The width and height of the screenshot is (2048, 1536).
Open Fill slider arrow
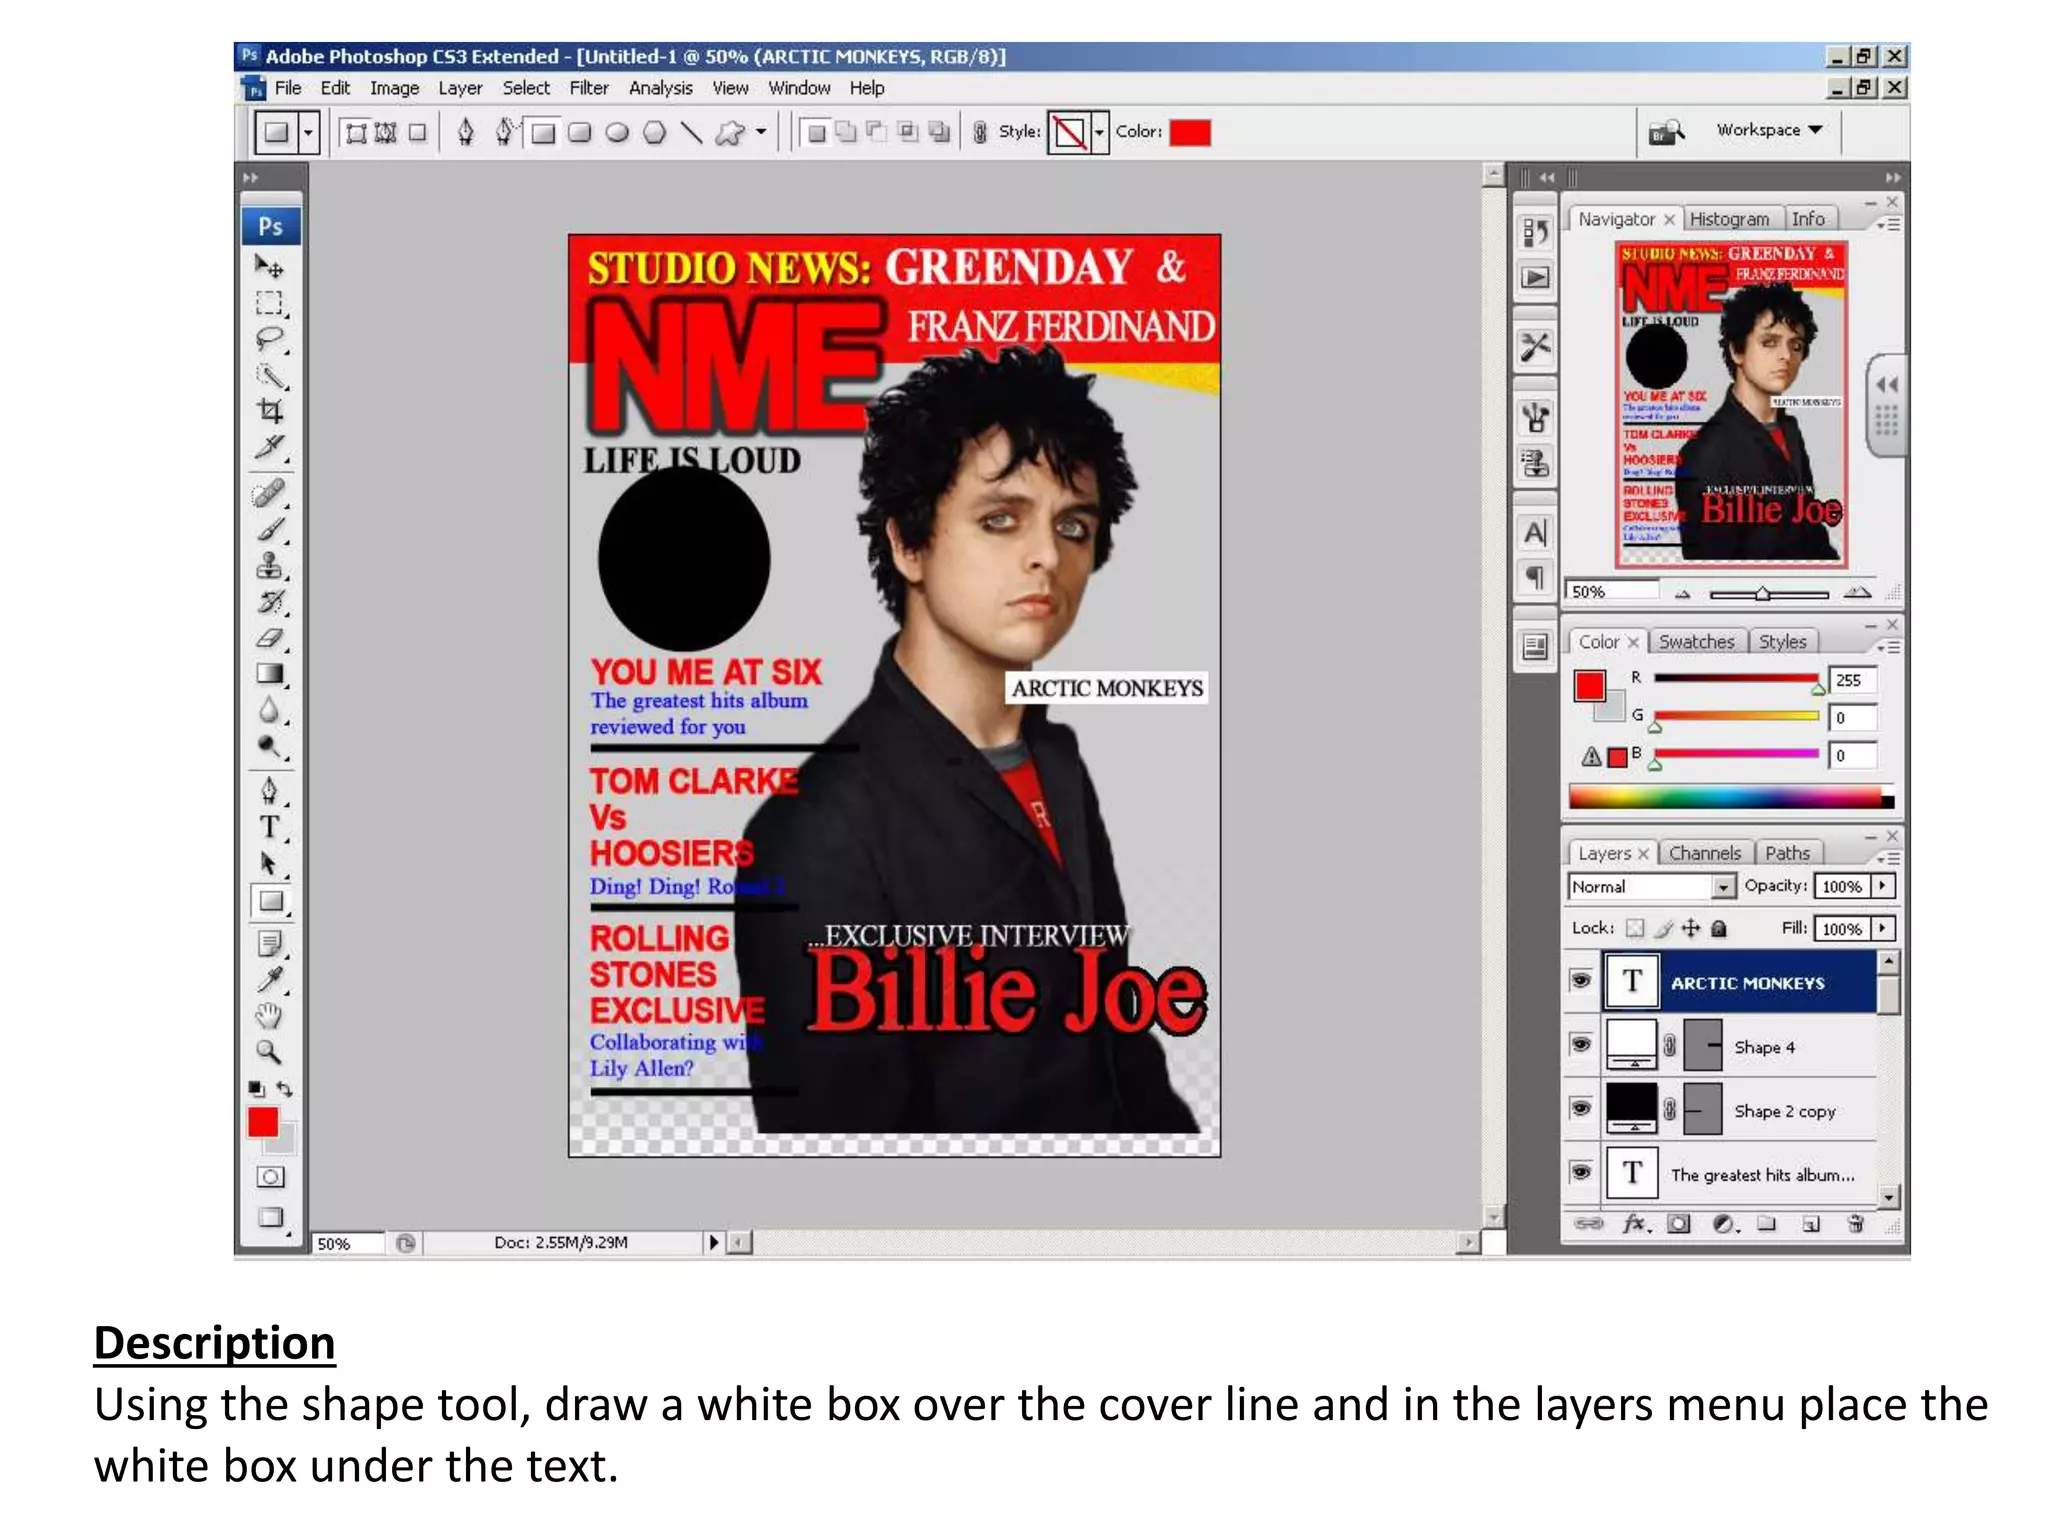[x=1883, y=928]
